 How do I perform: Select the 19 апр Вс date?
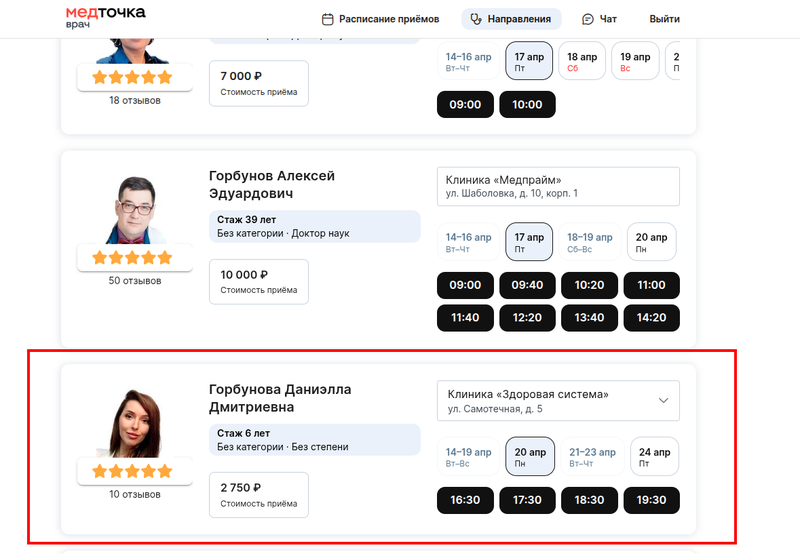[635, 61]
